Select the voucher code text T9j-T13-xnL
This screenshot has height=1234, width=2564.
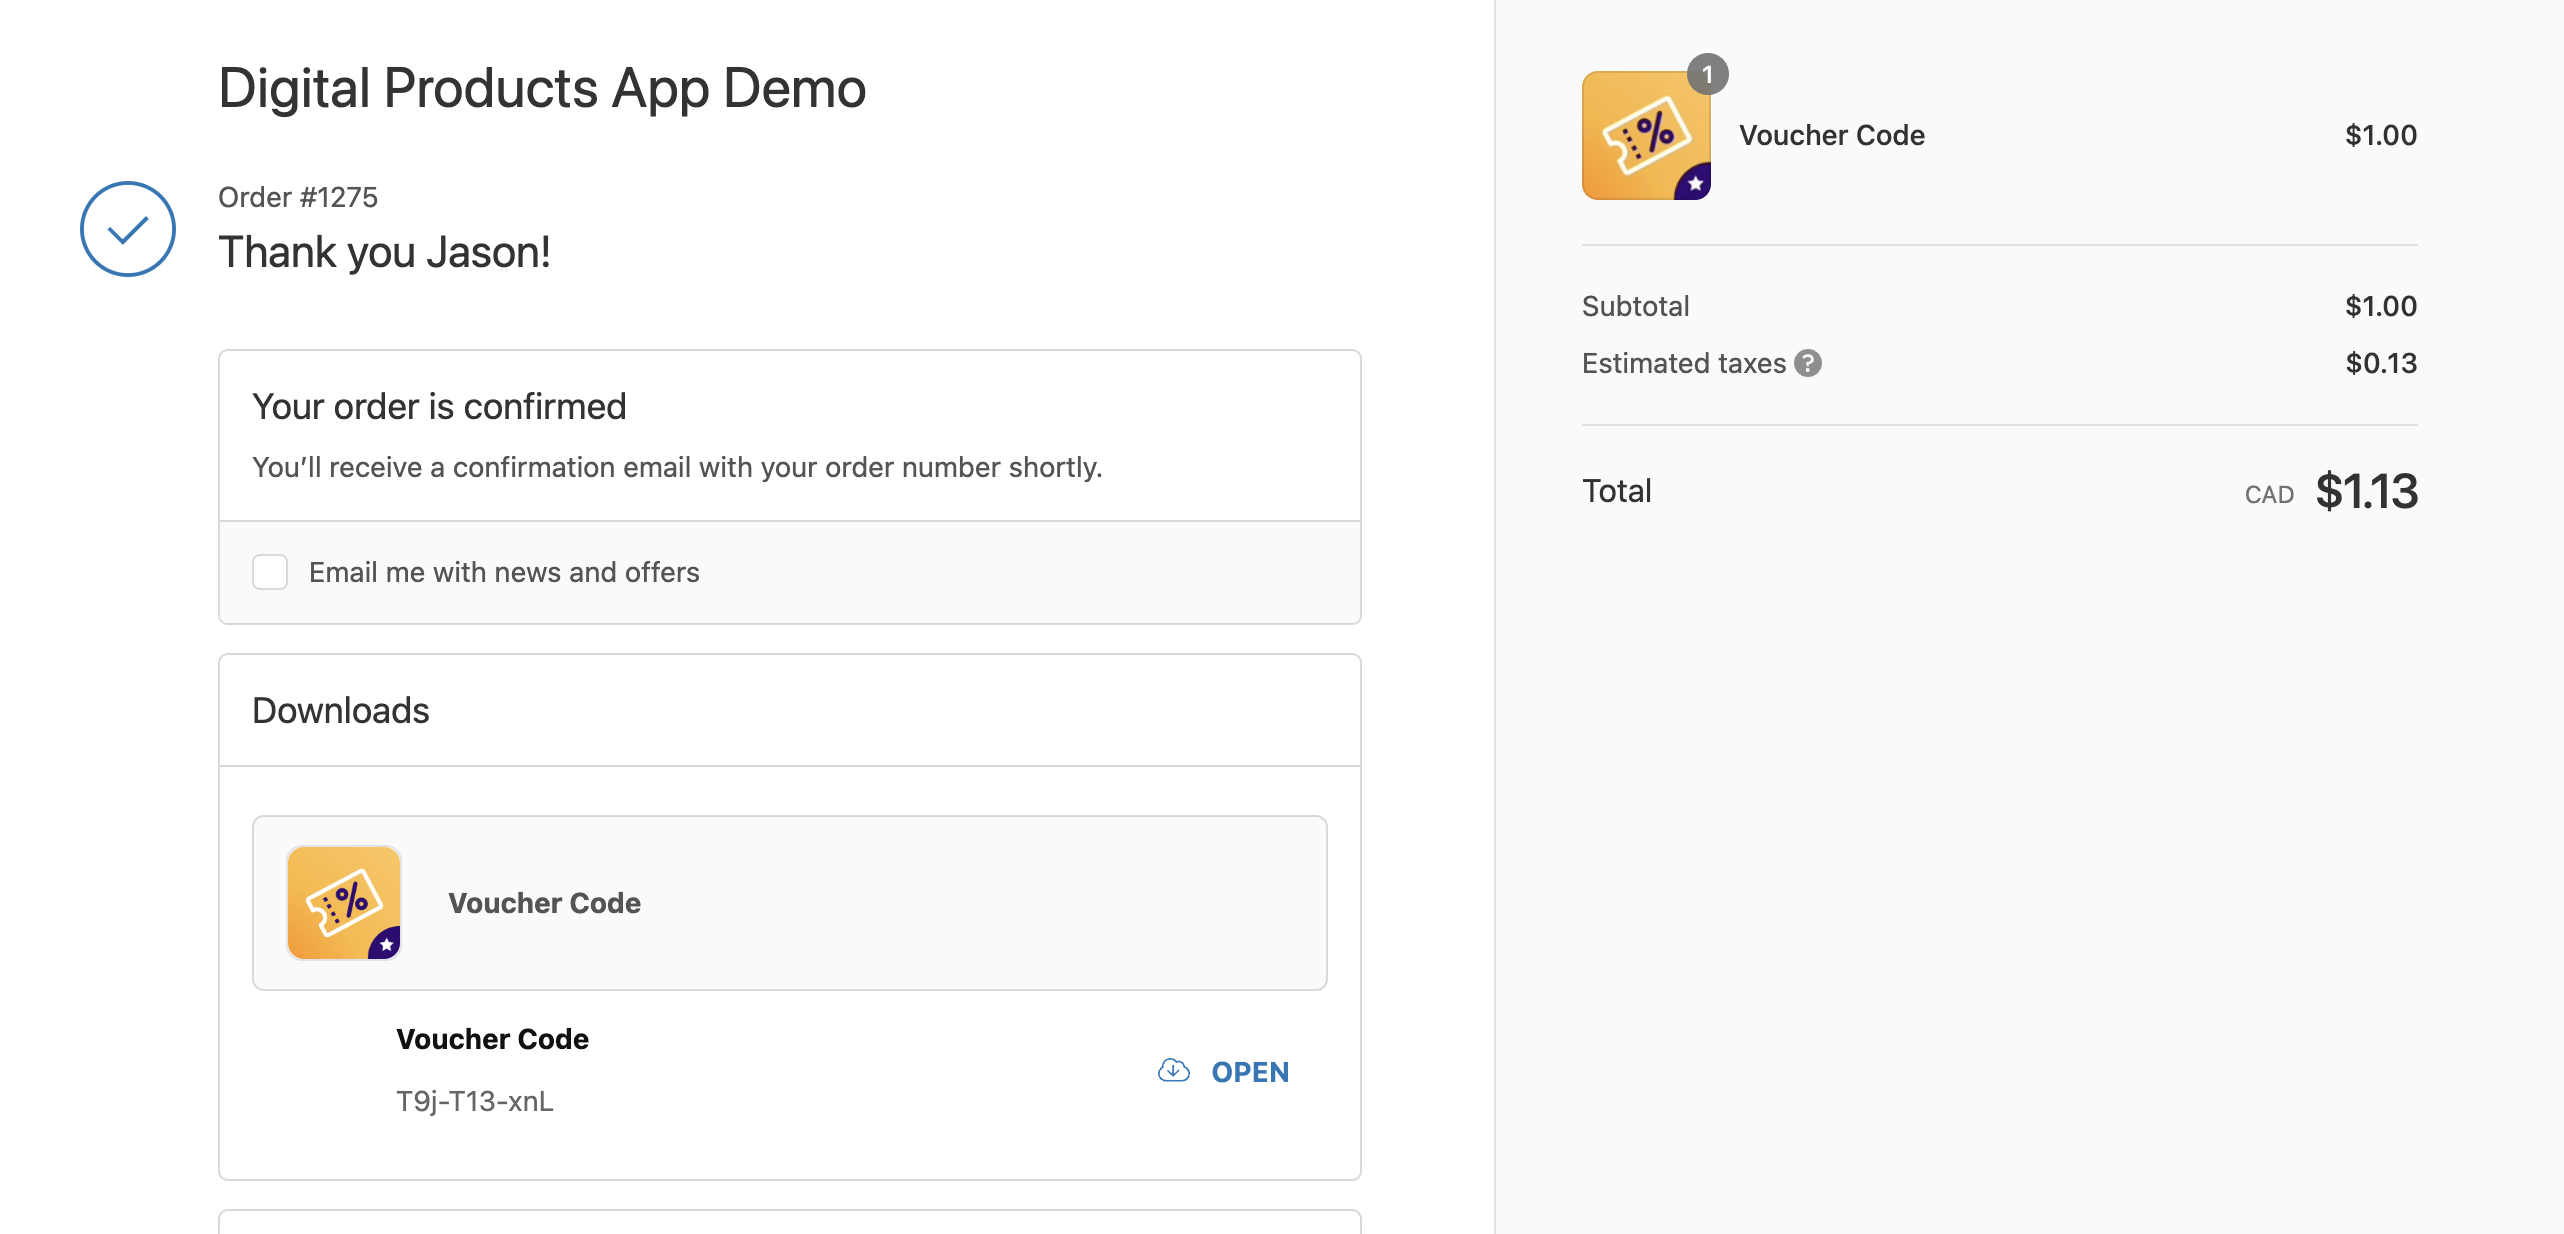pyautogui.click(x=474, y=1101)
